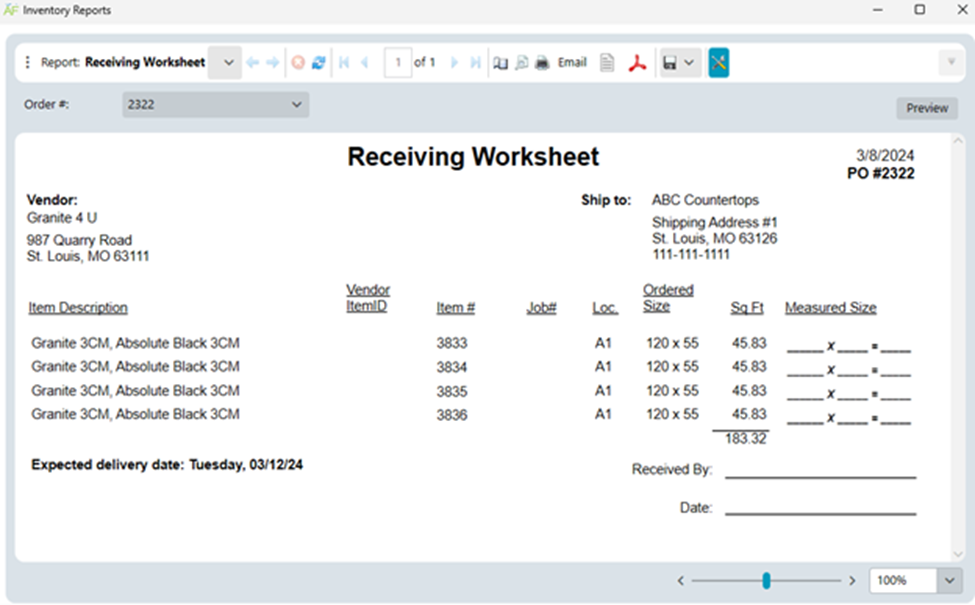The height and width of the screenshot is (605, 975).
Task: Click the zoom slider left arrow
Action: click(681, 581)
